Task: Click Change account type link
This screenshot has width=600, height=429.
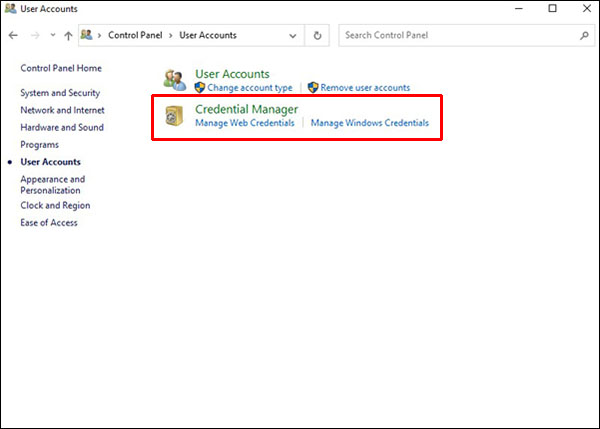Action: (x=249, y=88)
